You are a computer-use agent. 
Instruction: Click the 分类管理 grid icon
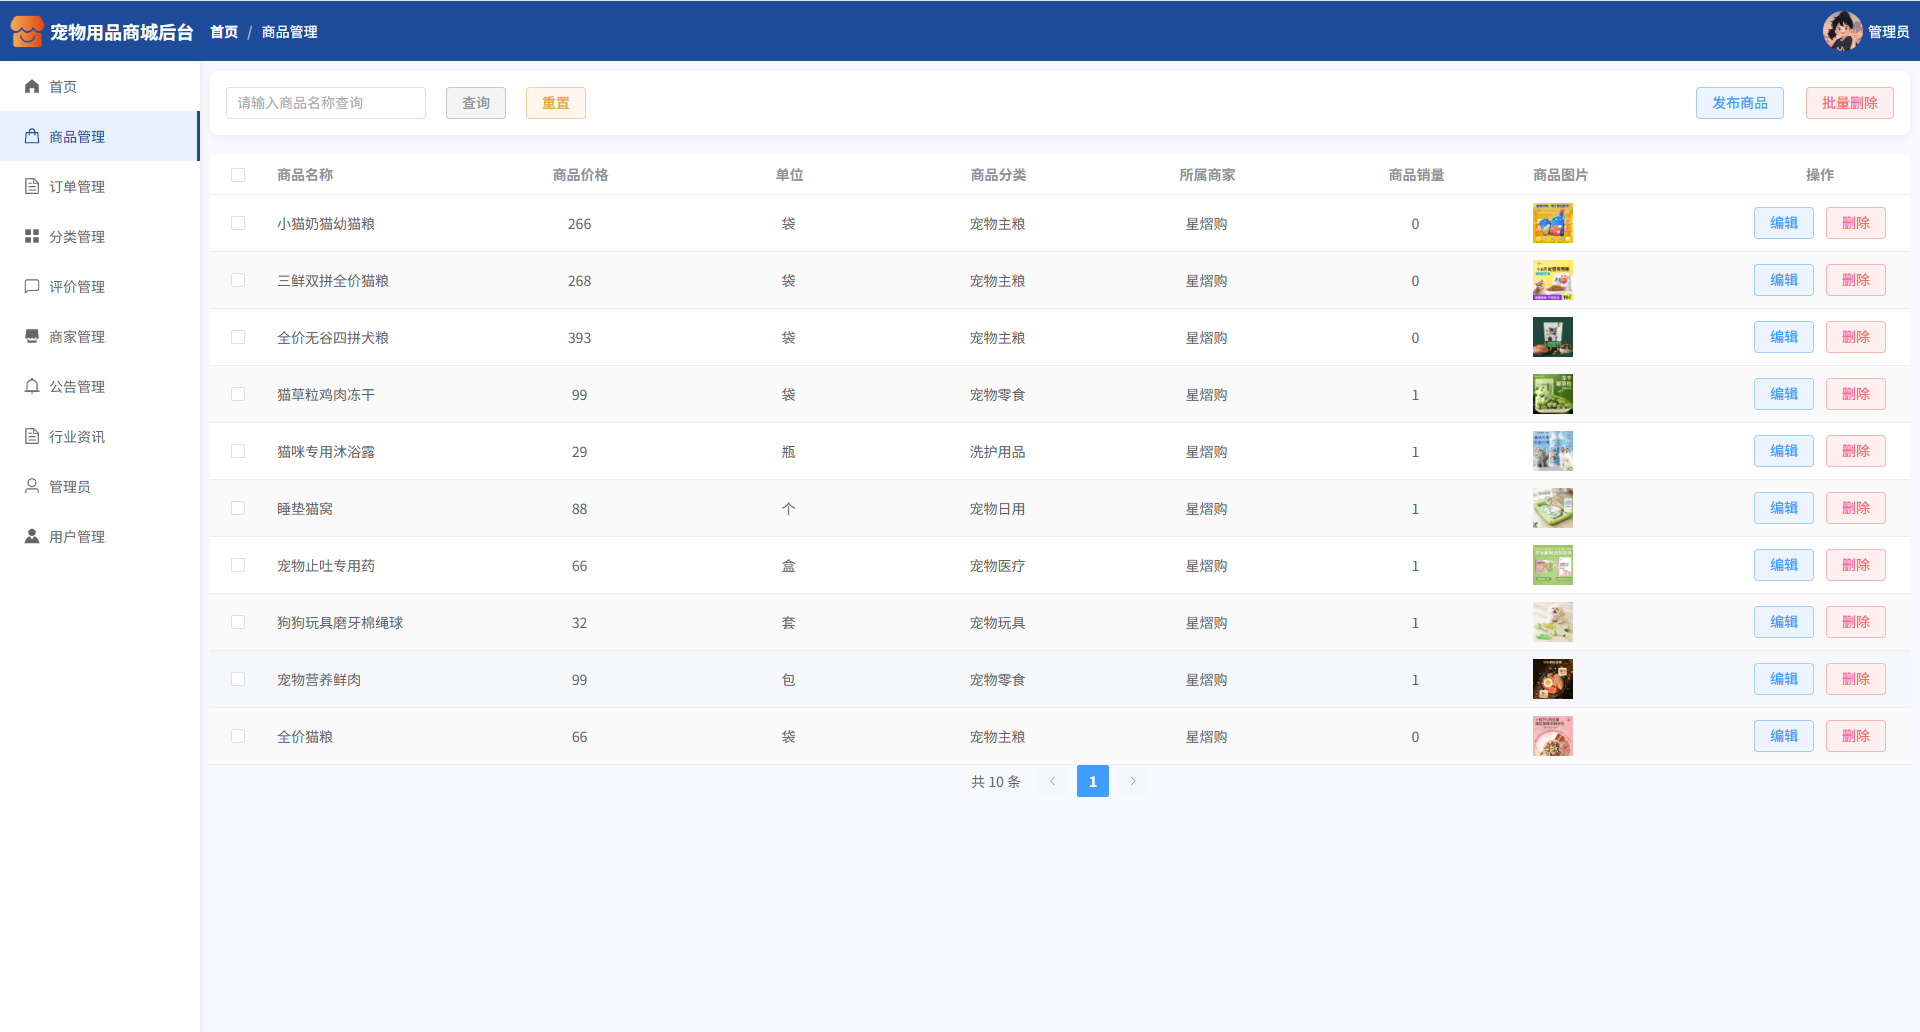32,237
